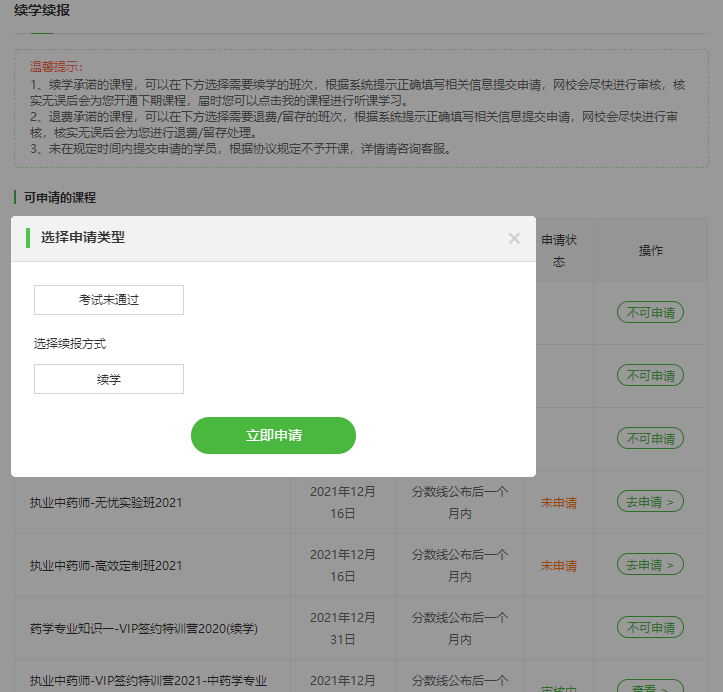Close the 选择申请类型 dialog
Screen dimensions: 723x692
tap(514, 238)
